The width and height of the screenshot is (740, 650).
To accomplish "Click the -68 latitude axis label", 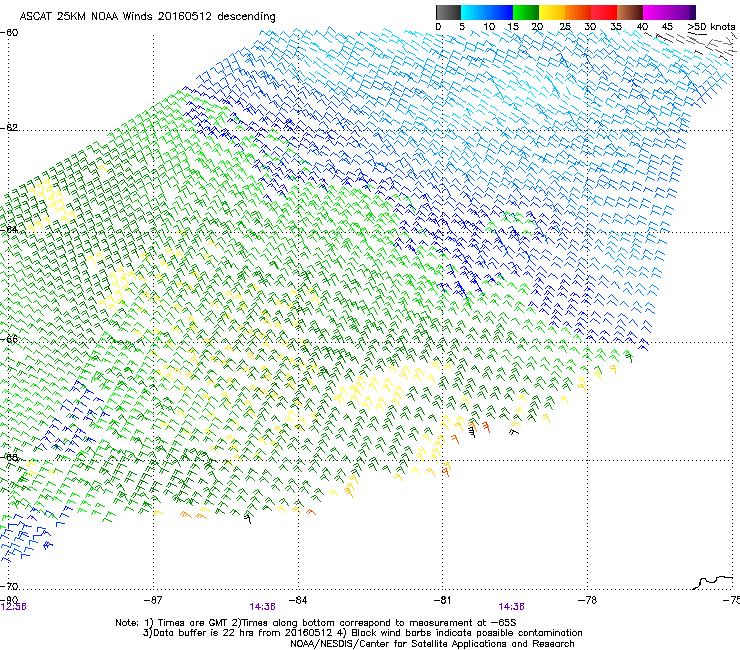I will tap(9, 457).
